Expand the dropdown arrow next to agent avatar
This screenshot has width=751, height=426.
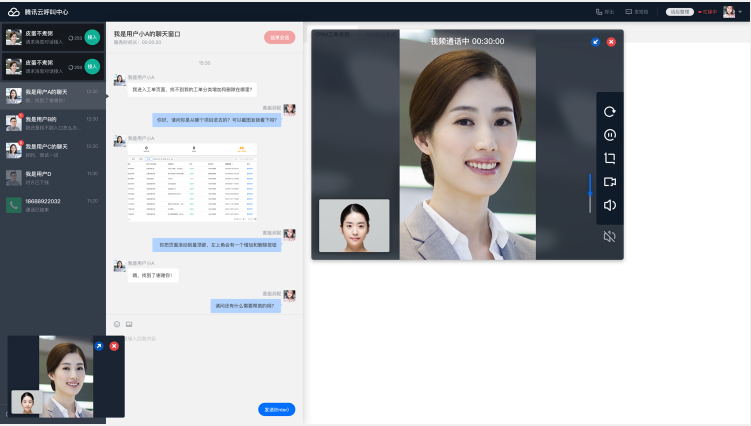[x=740, y=12]
